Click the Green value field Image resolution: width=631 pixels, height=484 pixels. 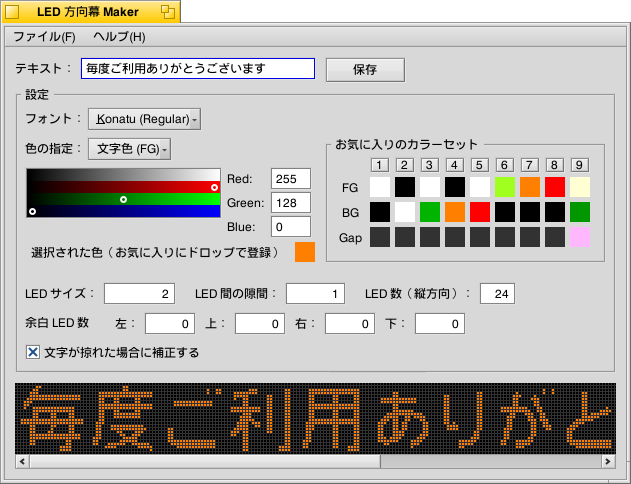pyautogui.click(x=291, y=203)
